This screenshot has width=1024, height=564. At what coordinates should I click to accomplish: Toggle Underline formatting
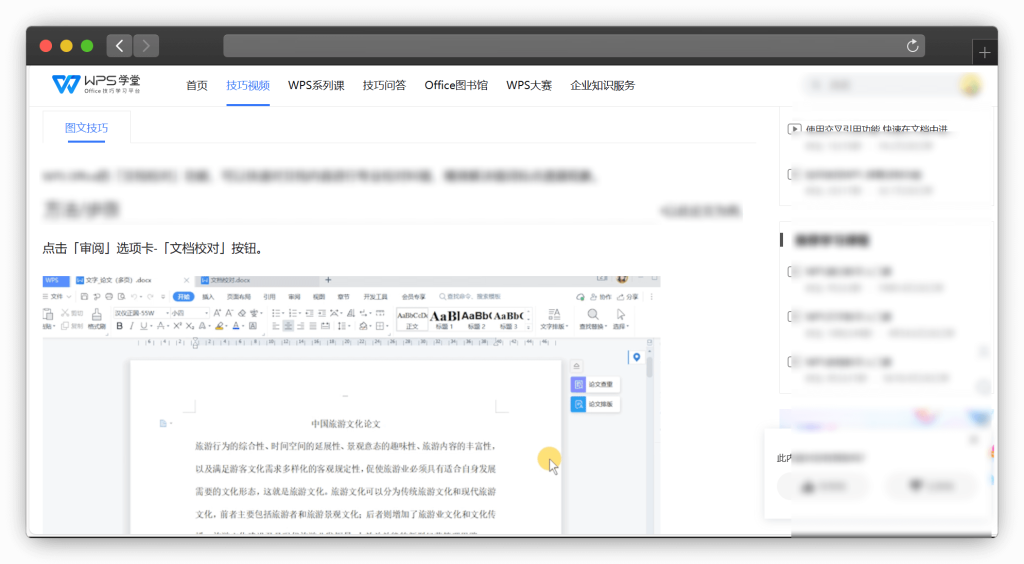pyautogui.click(x=144, y=326)
